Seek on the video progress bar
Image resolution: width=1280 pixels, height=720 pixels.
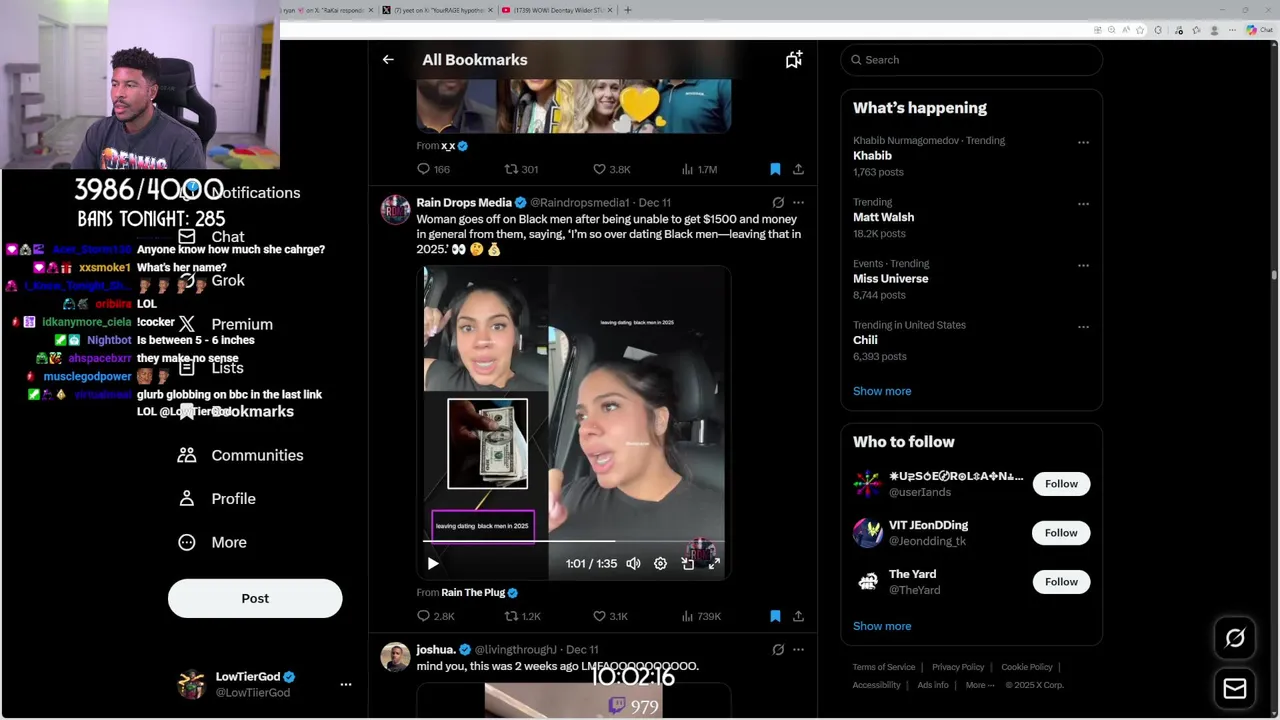pyautogui.click(x=573, y=541)
